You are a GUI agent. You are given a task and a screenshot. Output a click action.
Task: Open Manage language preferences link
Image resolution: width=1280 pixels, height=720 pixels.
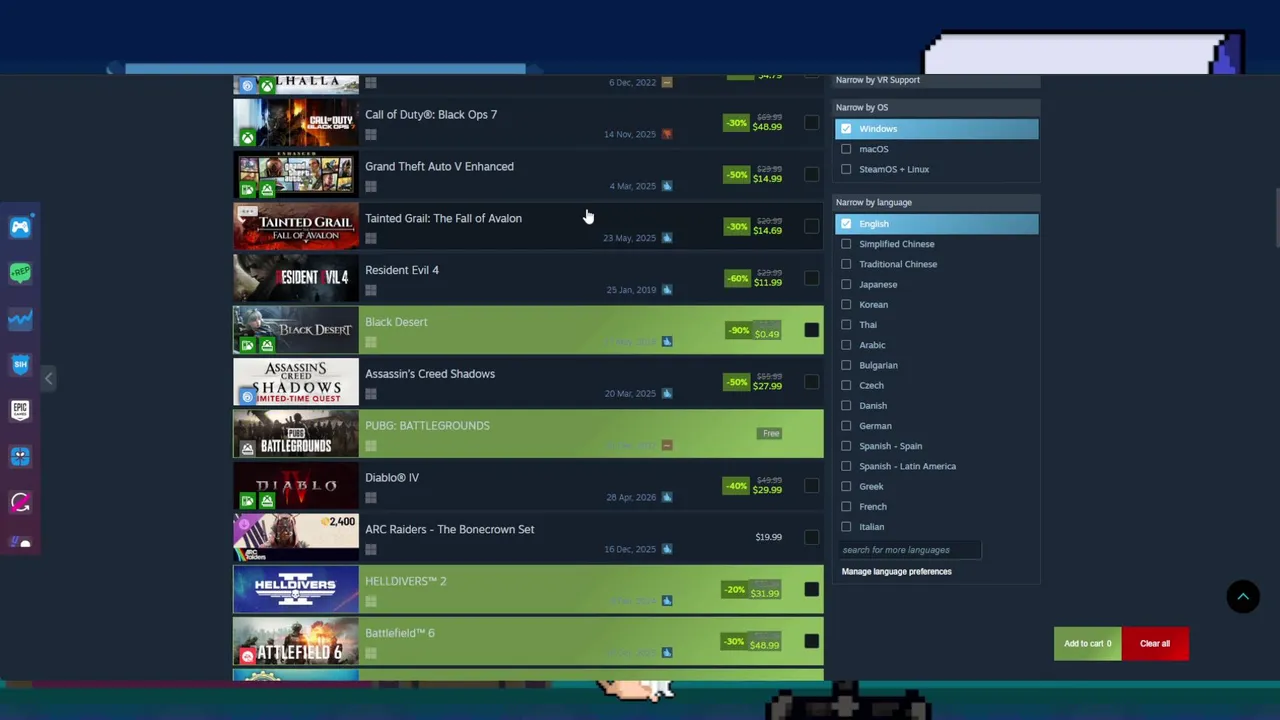897,572
